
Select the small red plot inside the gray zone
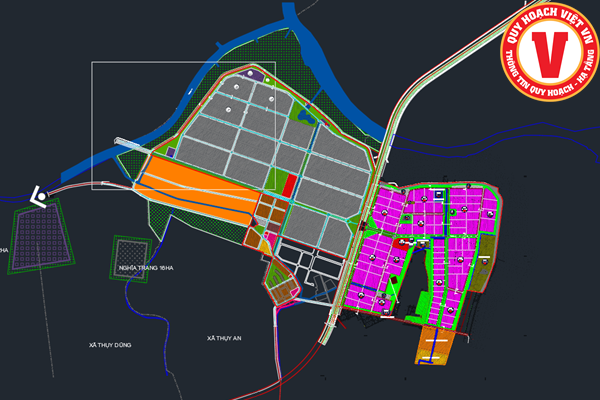pyautogui.click(x=289, y=186)
